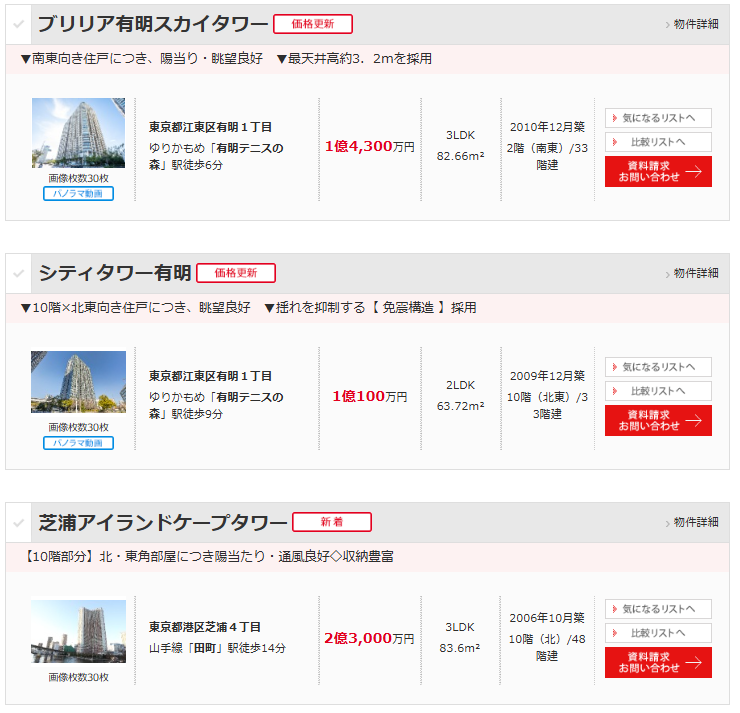740x713 pixels.
Task: Play パノラマ動画 for シティタワー有明
Action: 78,443
